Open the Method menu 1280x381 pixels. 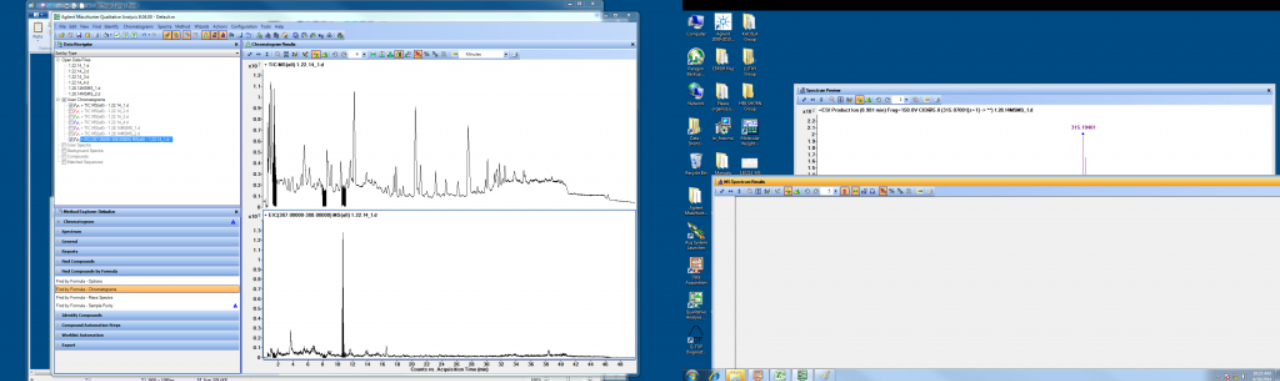tap(182, 26)
